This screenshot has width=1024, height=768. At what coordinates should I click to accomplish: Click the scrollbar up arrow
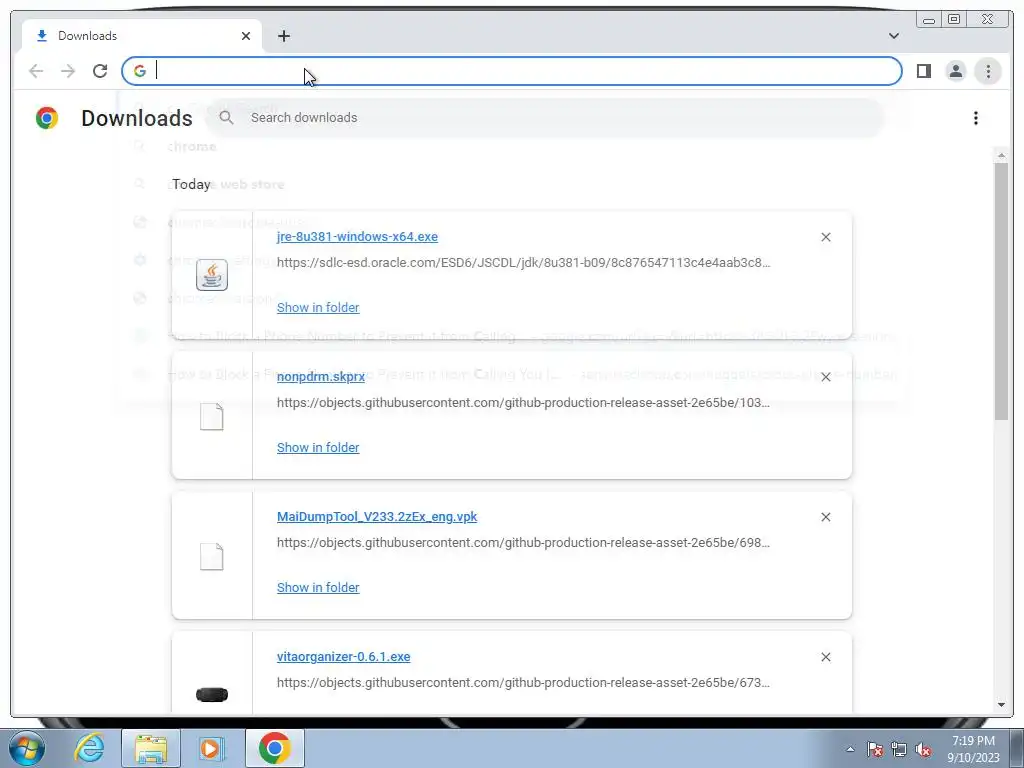pos(1001,155)
